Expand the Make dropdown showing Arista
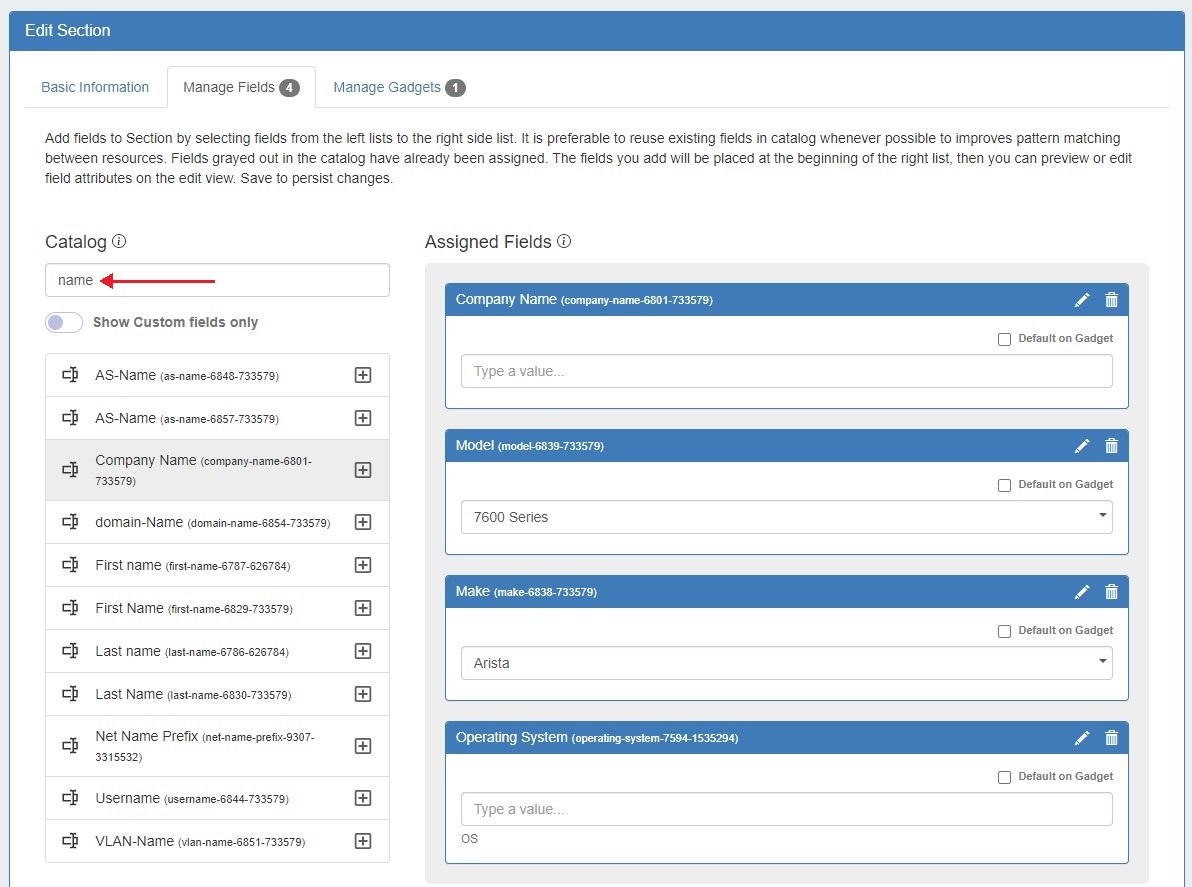 pos(786,663)
